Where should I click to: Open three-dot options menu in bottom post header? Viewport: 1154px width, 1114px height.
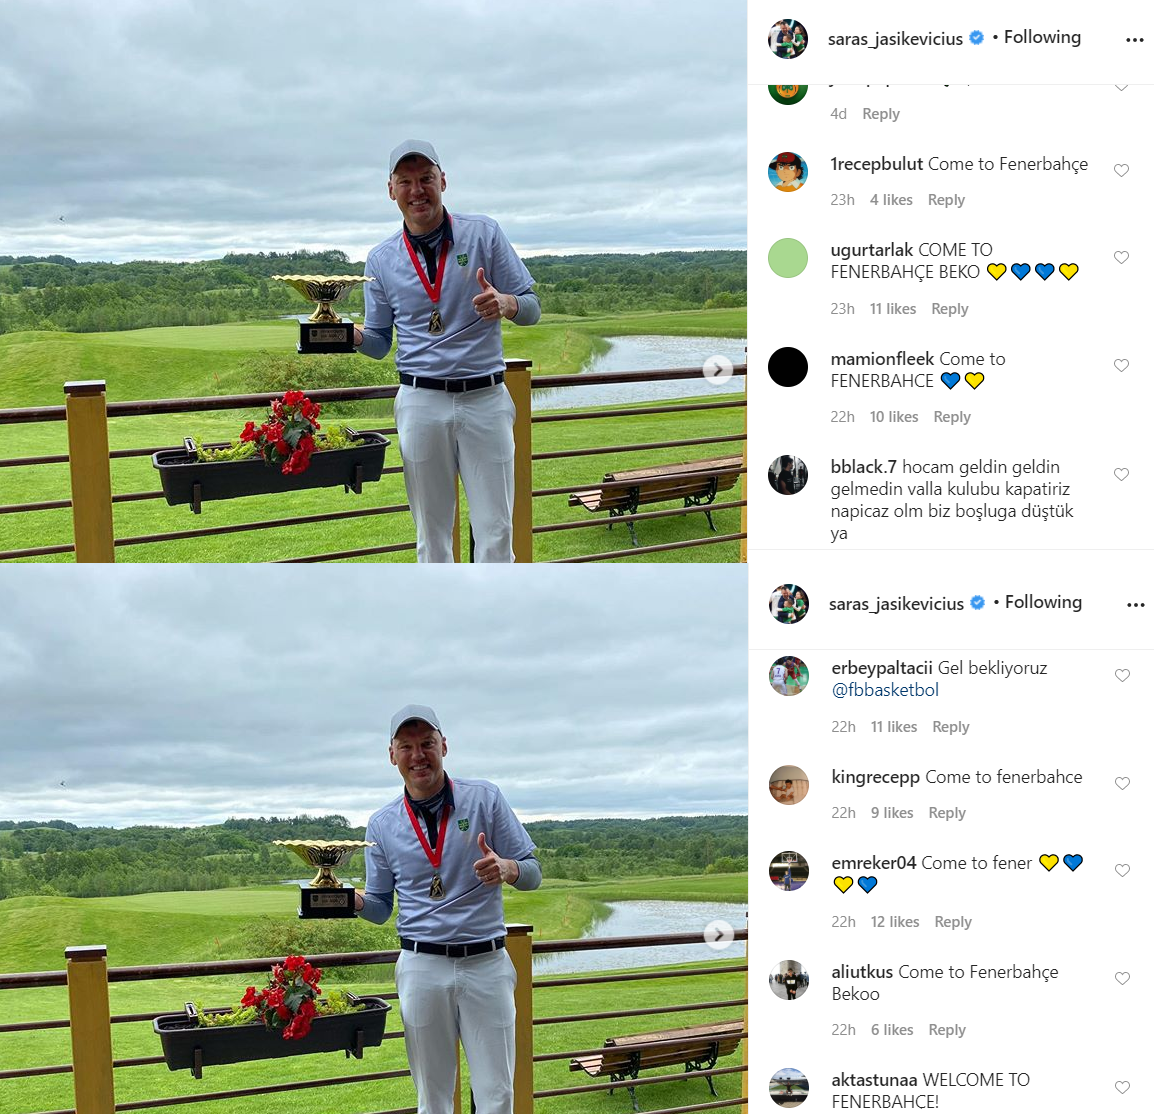(x=1136, y=605)
